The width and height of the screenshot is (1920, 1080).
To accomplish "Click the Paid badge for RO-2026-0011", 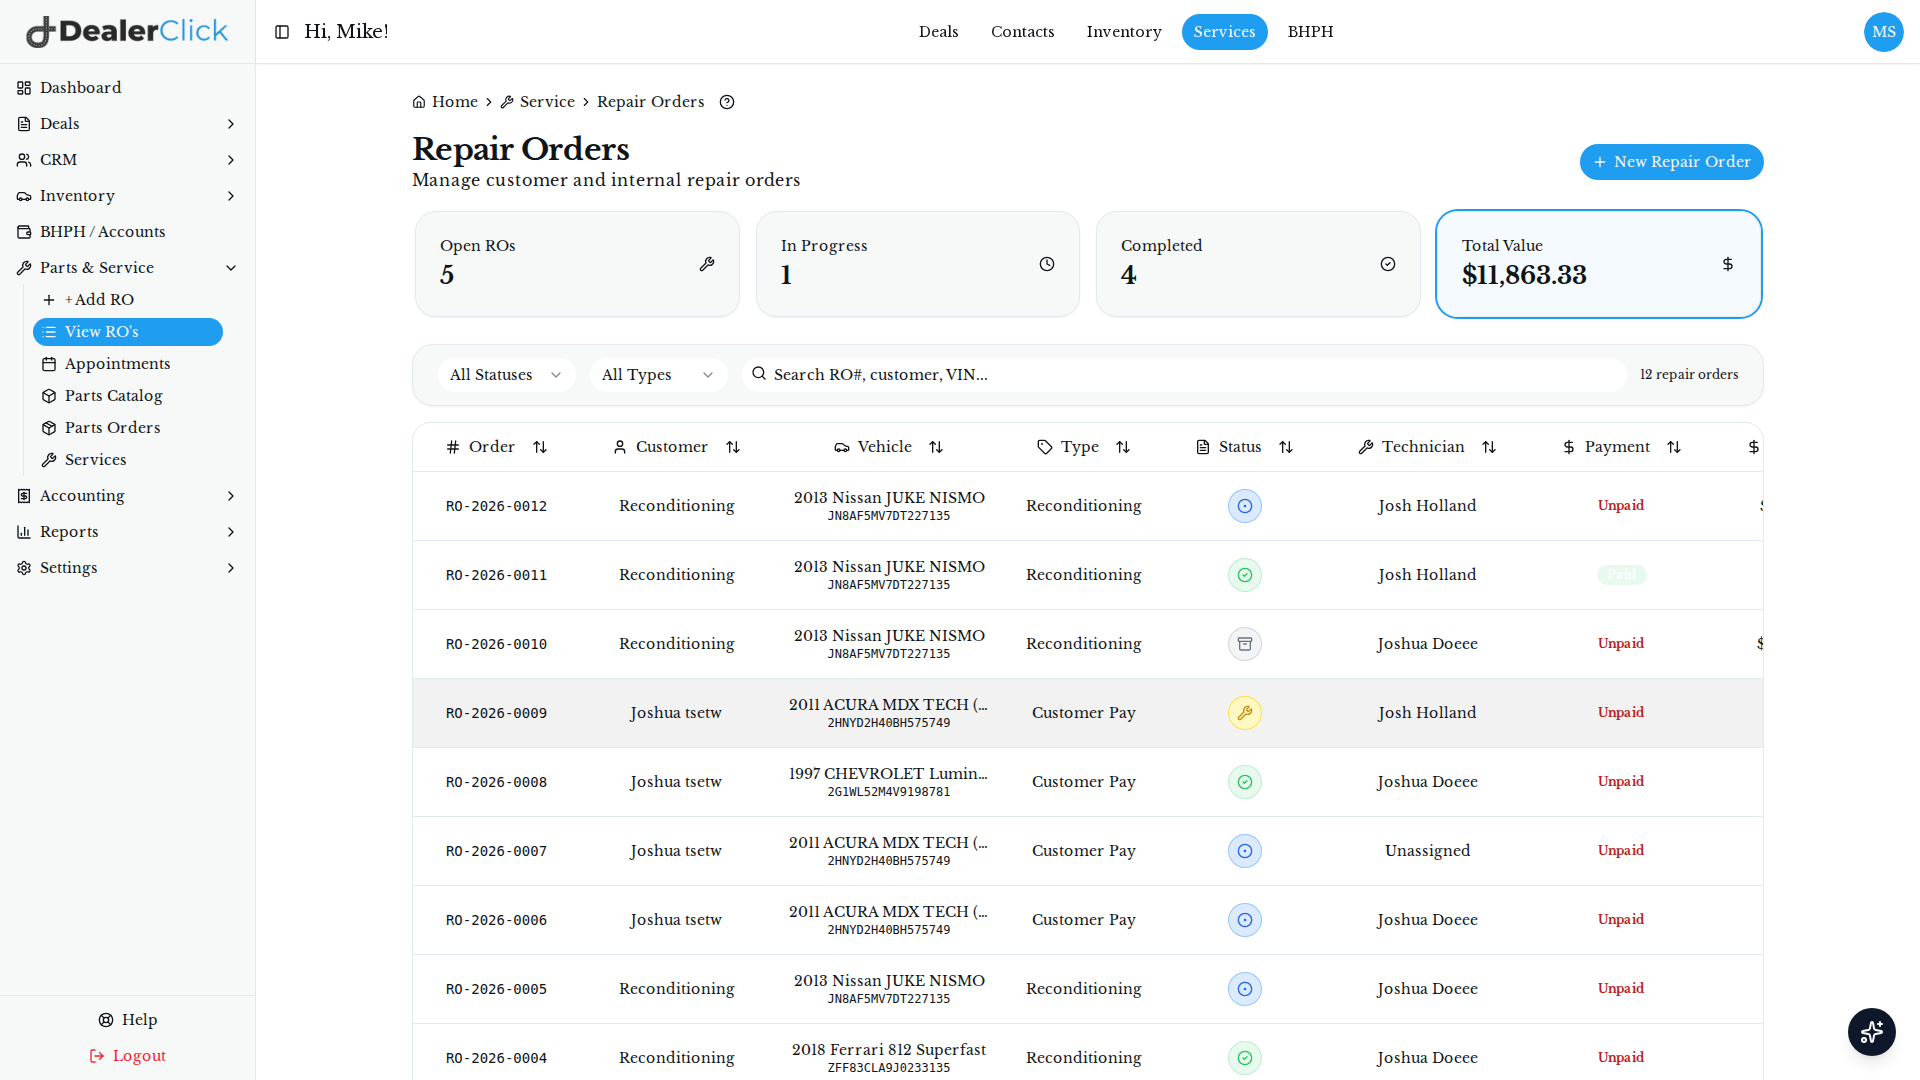I will coord(1621,575).
